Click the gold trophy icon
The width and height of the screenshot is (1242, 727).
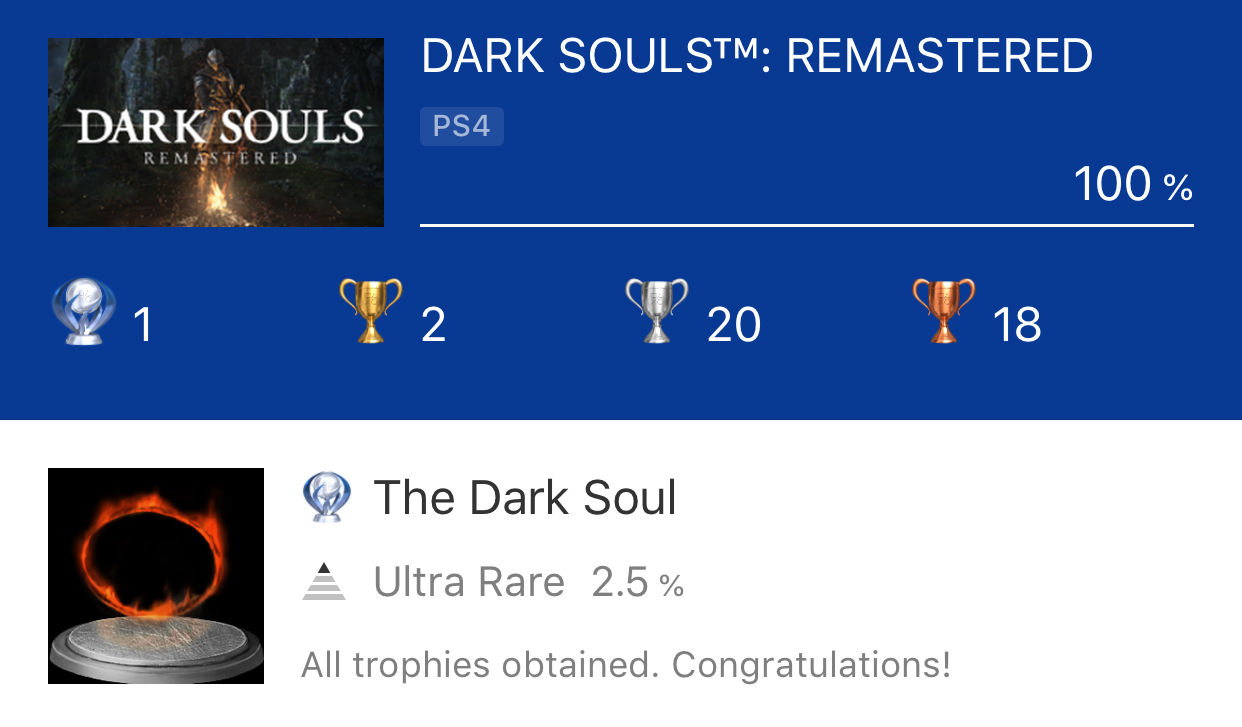[371, 312]
